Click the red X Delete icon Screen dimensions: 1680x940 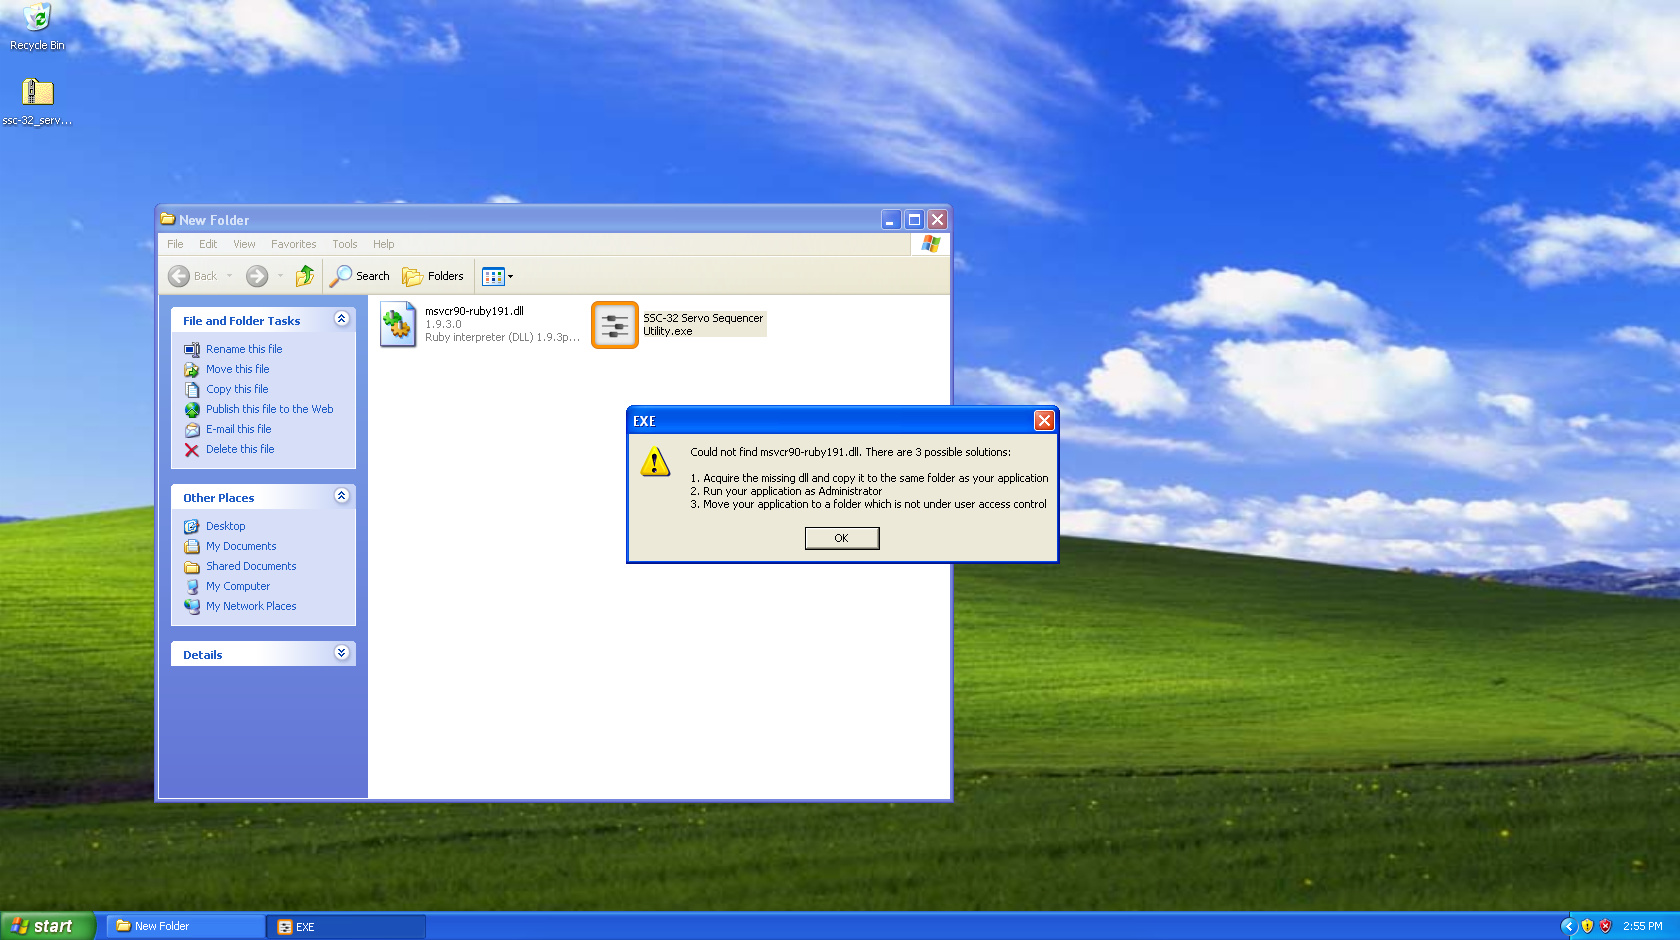192,450
